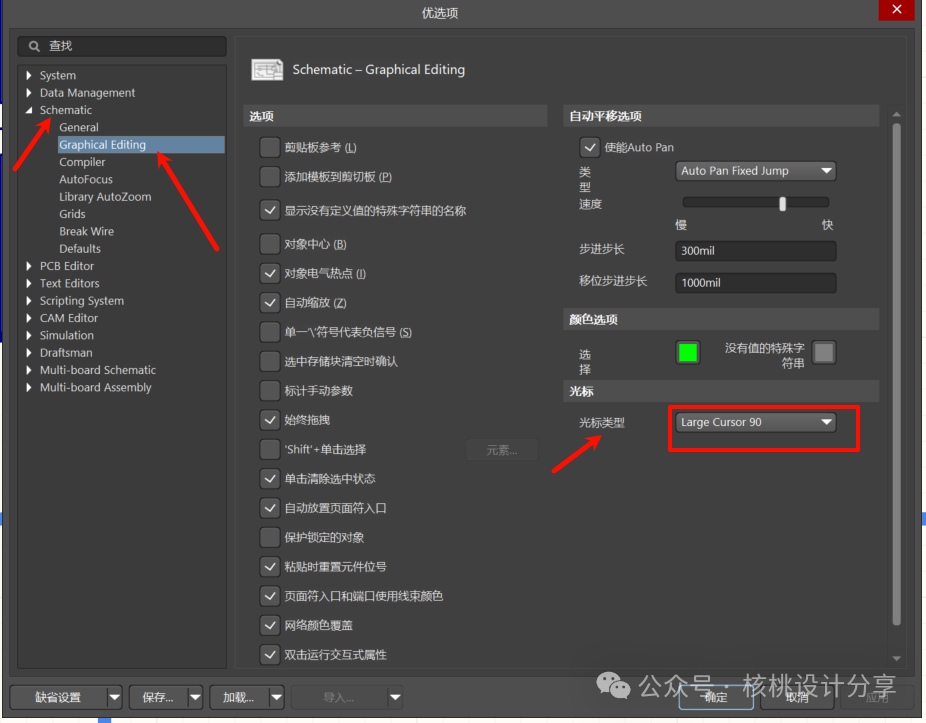The width and height of the screenshot is (926, 723).
Task: Enable the 对象中心 checkbox
Action: (269, 244)
